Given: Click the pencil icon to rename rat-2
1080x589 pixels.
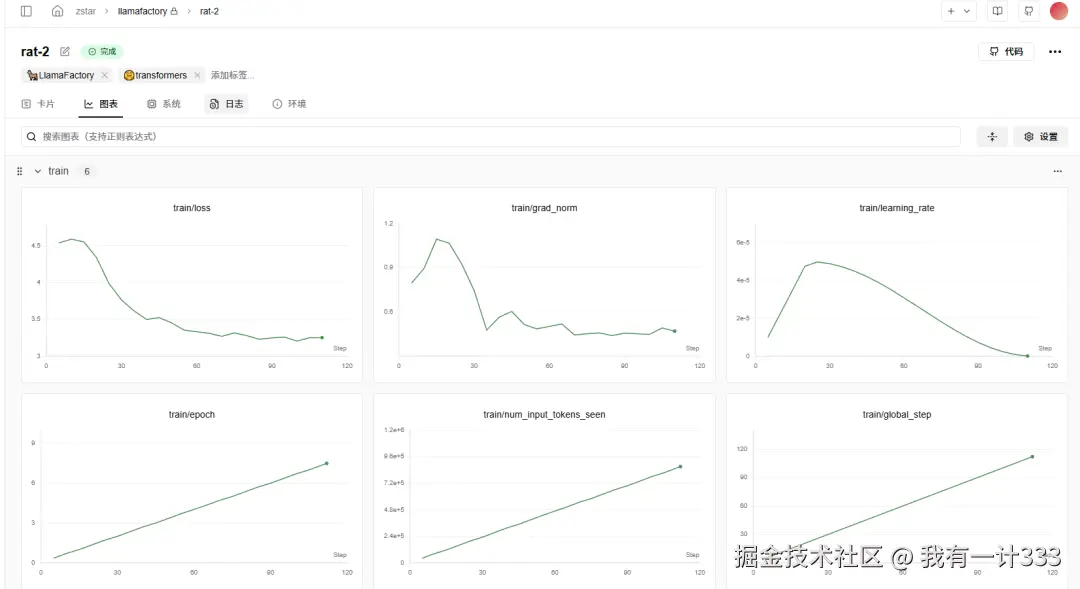Looking at the screenshot, I should 64,51.
